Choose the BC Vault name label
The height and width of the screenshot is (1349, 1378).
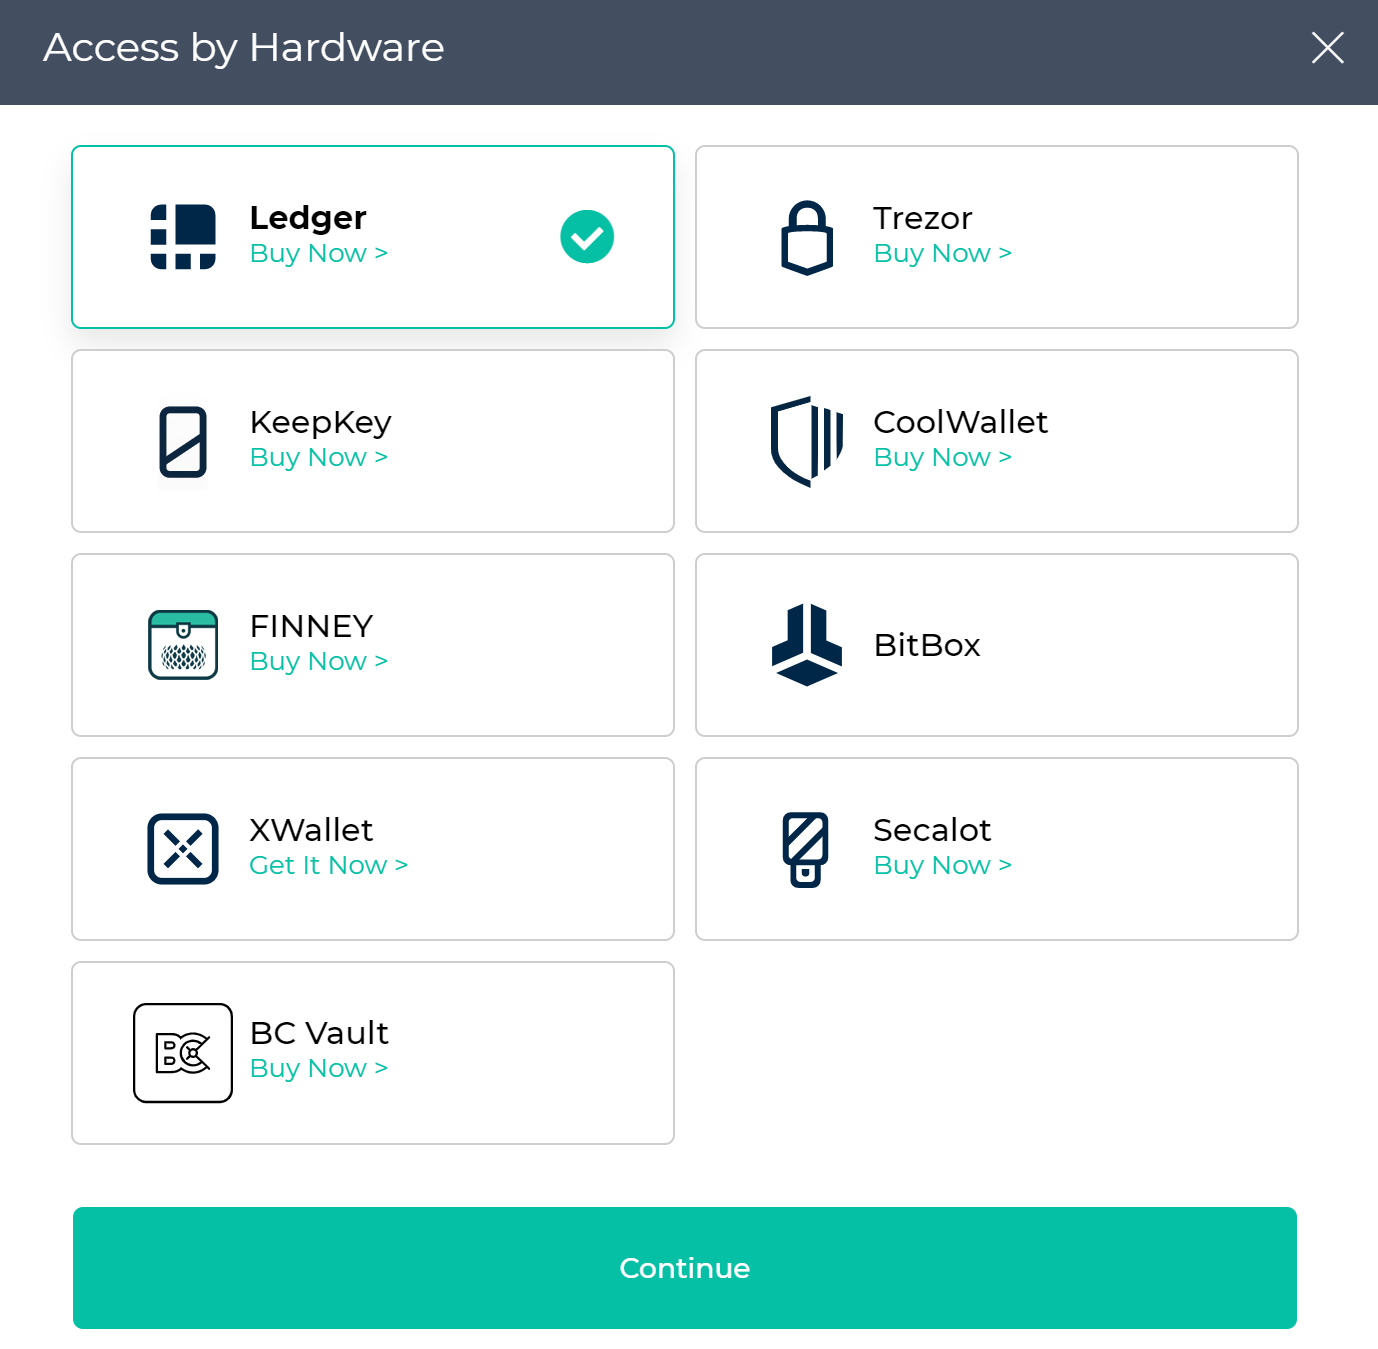click(319, 1033)
